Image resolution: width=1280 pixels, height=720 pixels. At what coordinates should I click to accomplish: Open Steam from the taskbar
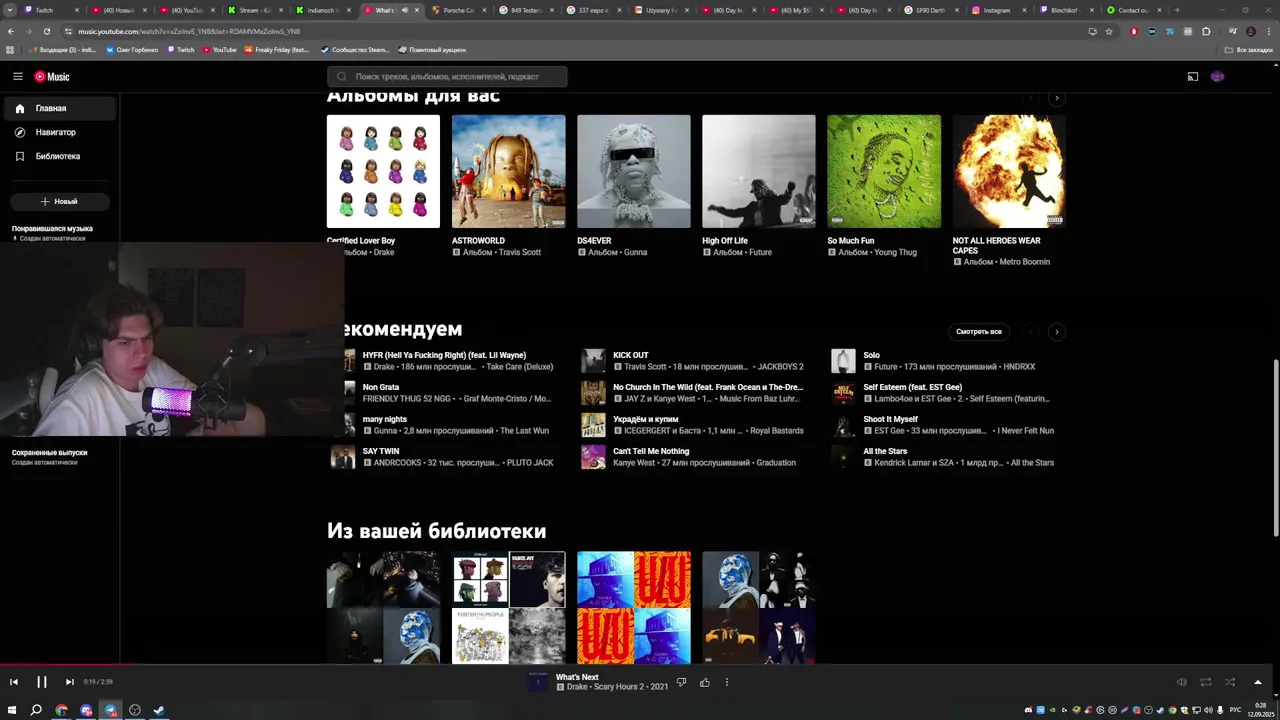click(158, 710)
